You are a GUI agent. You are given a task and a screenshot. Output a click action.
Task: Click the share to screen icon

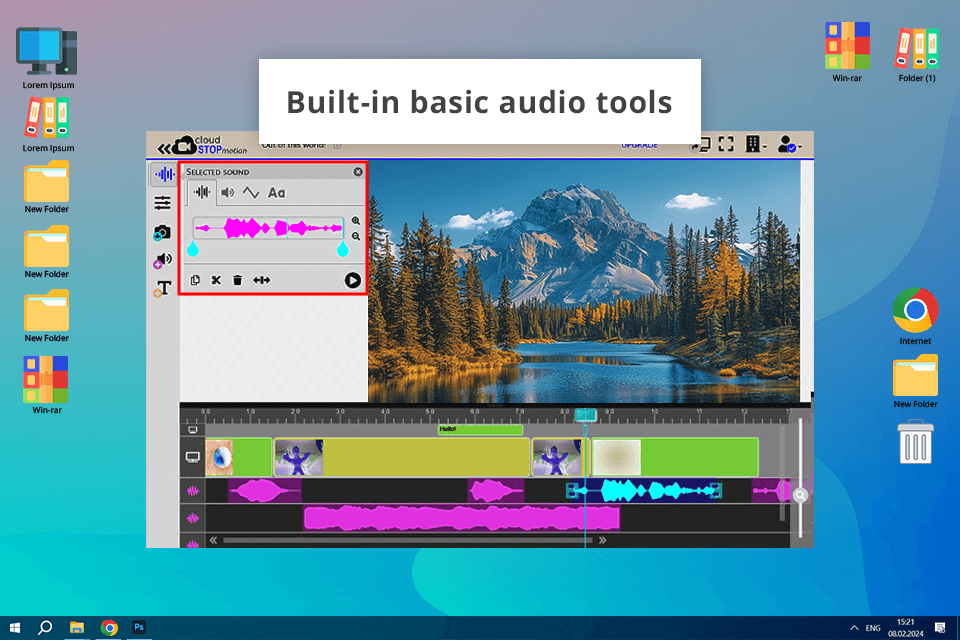coord(700,145)
